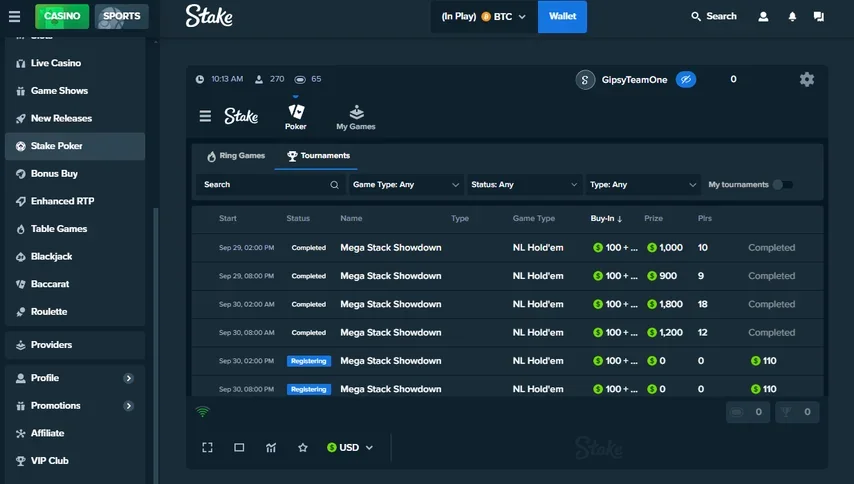The width and height of the screenshot is (854, 484).
Task: Open Sep 30, 02:00 AM Mega Stack Showdown
Action: (x=507, y=304)
